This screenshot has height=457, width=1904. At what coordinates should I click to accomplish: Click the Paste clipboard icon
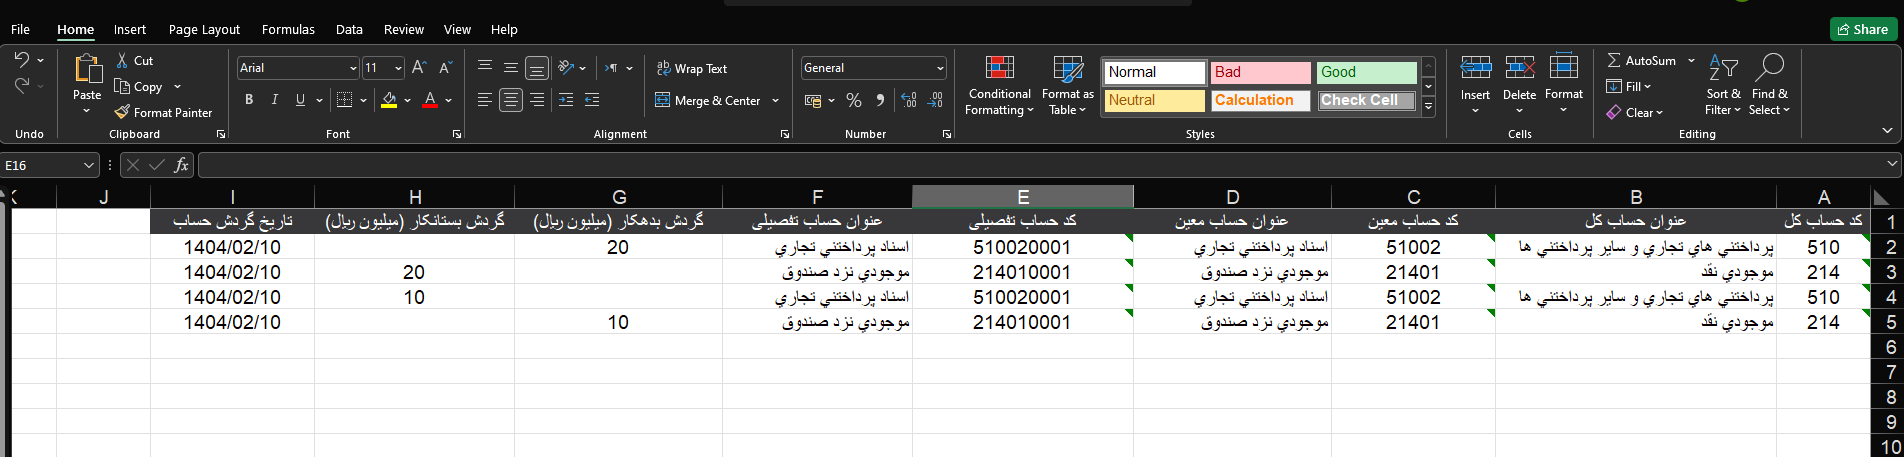87,68
